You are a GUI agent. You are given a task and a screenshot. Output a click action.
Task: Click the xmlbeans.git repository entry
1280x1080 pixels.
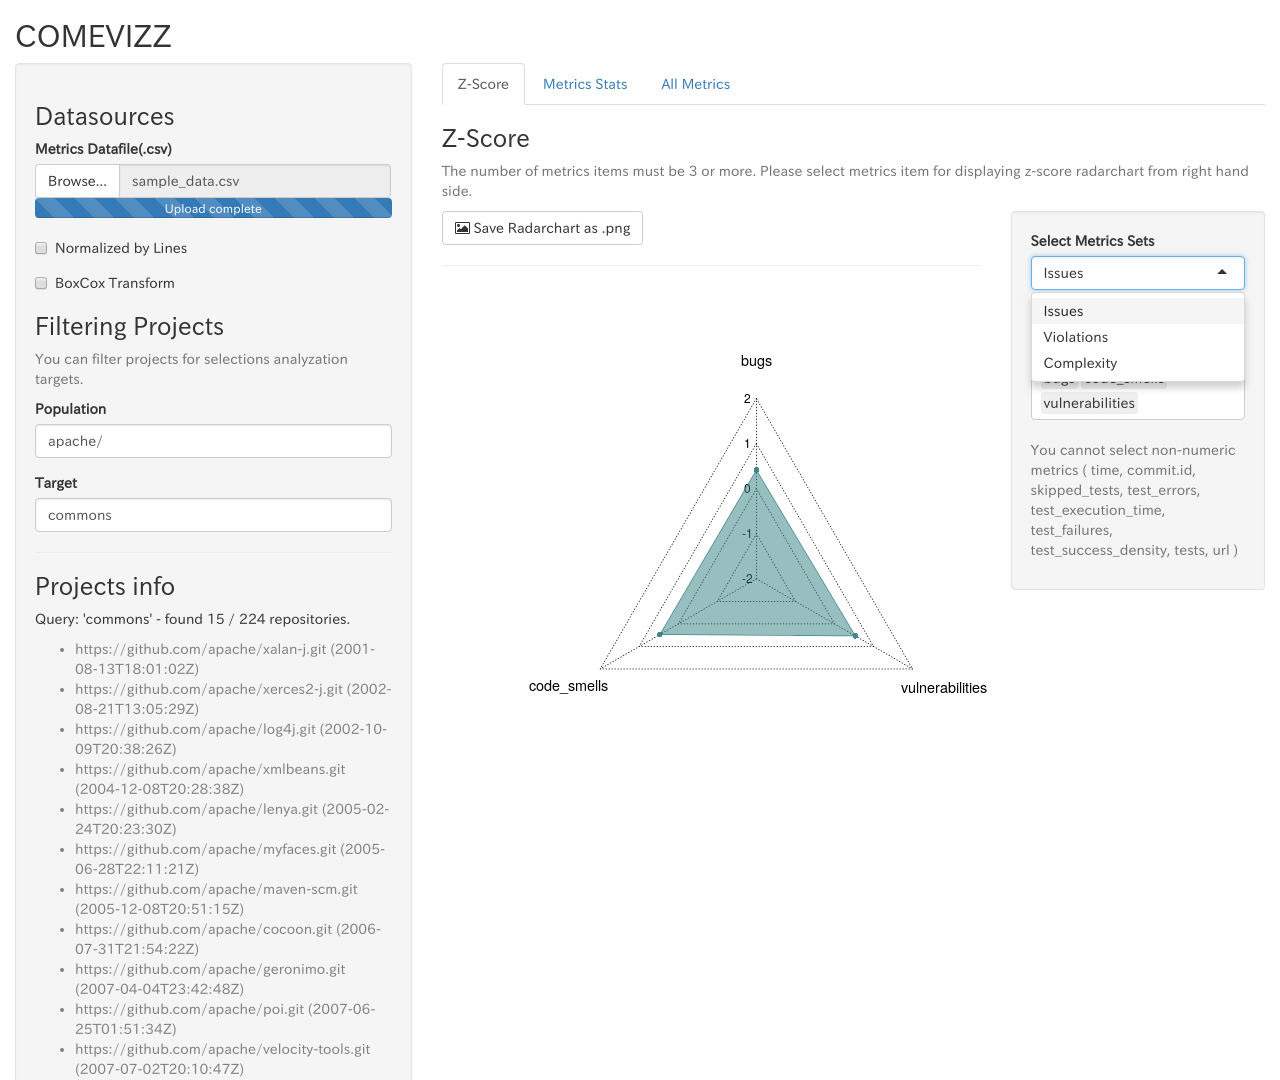(210, 779)
